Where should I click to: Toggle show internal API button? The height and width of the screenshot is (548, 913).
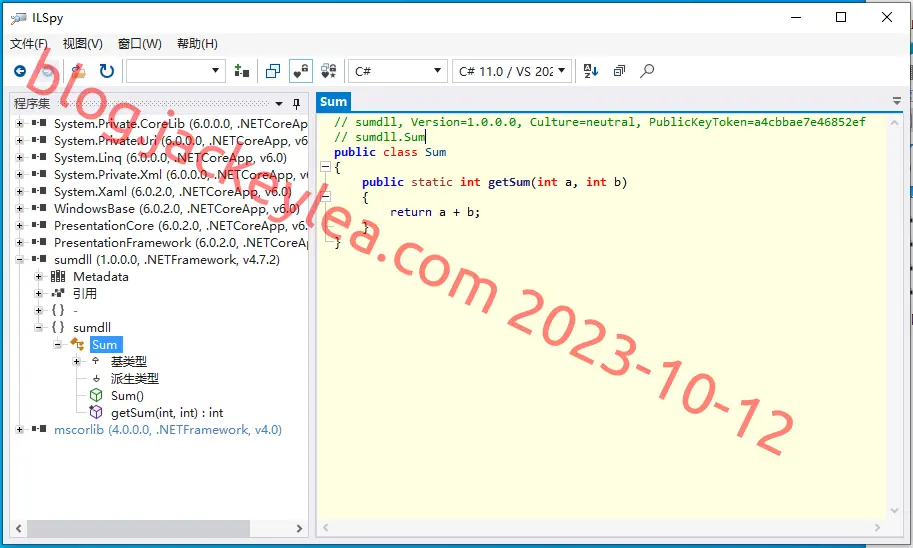(300, 71)
